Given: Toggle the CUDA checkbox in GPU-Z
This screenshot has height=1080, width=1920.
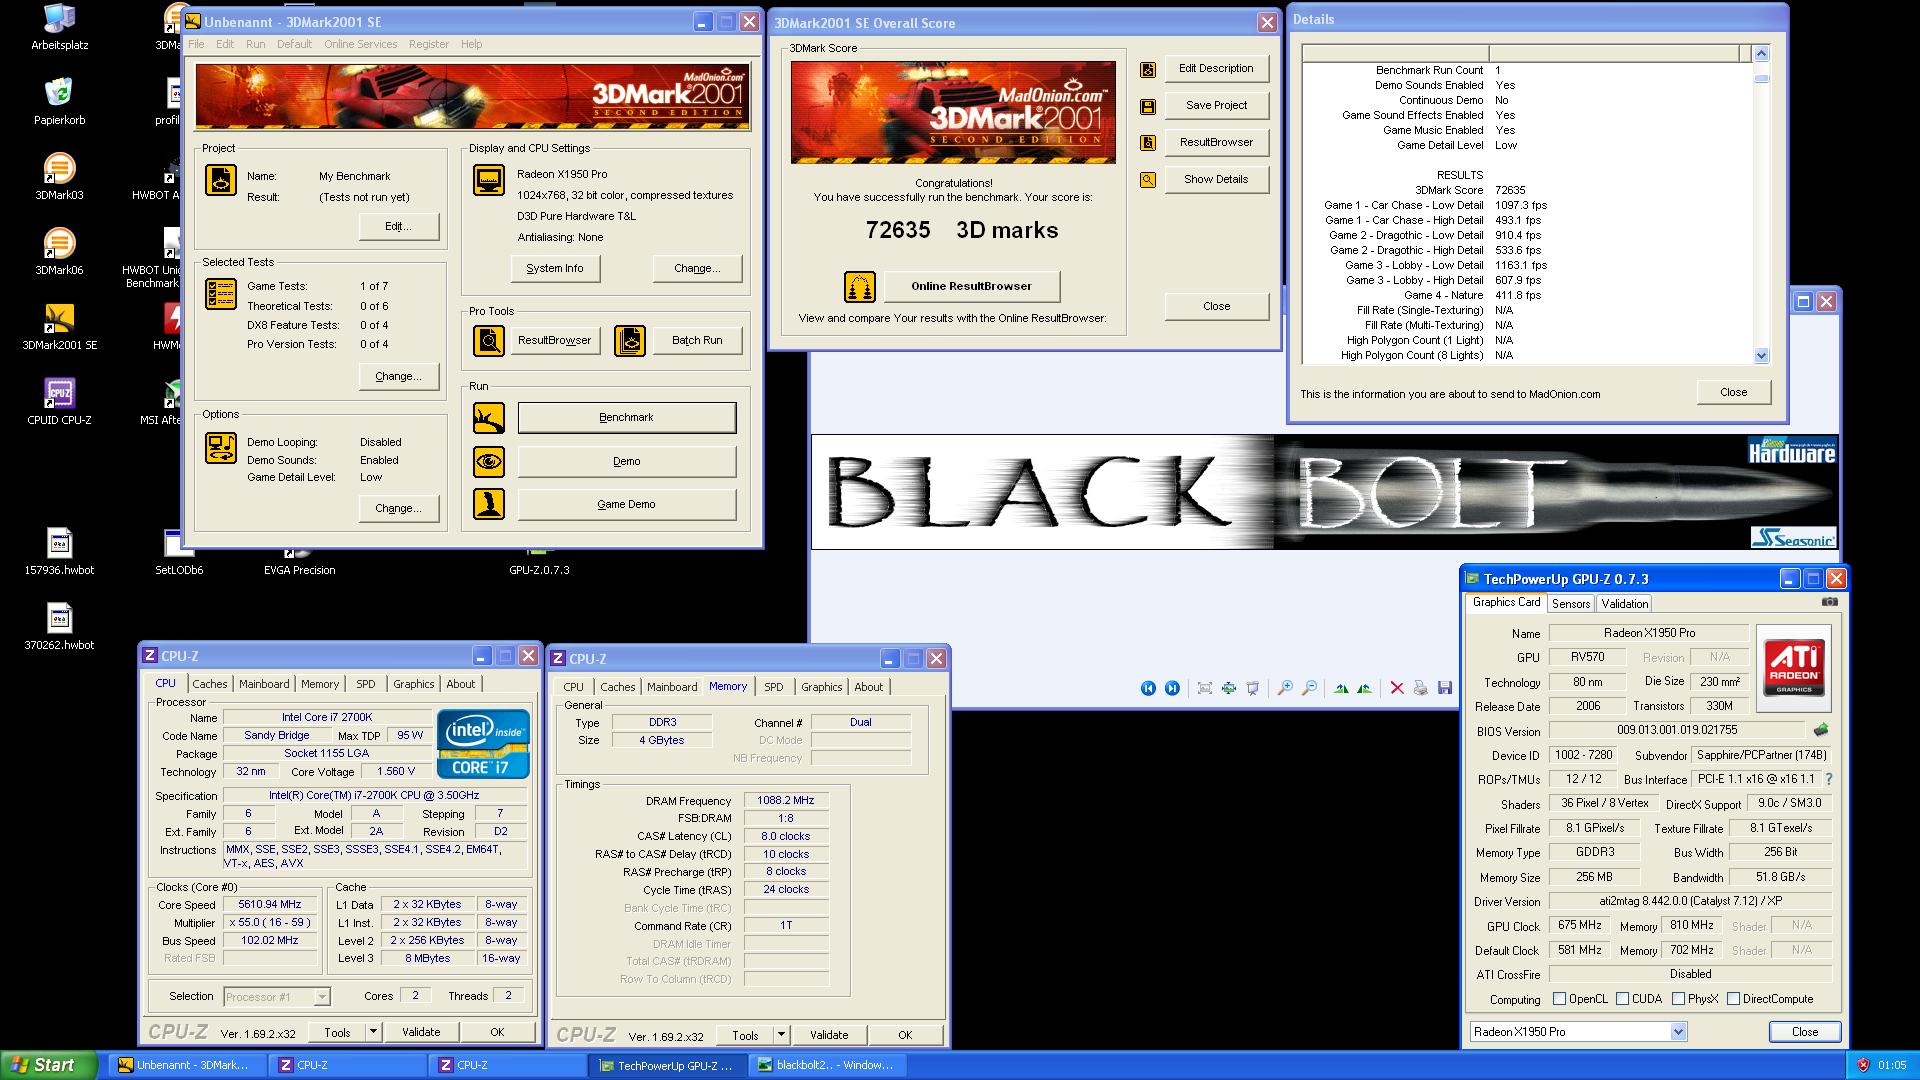Looking at the screenshot, I should coord(1622,999).
